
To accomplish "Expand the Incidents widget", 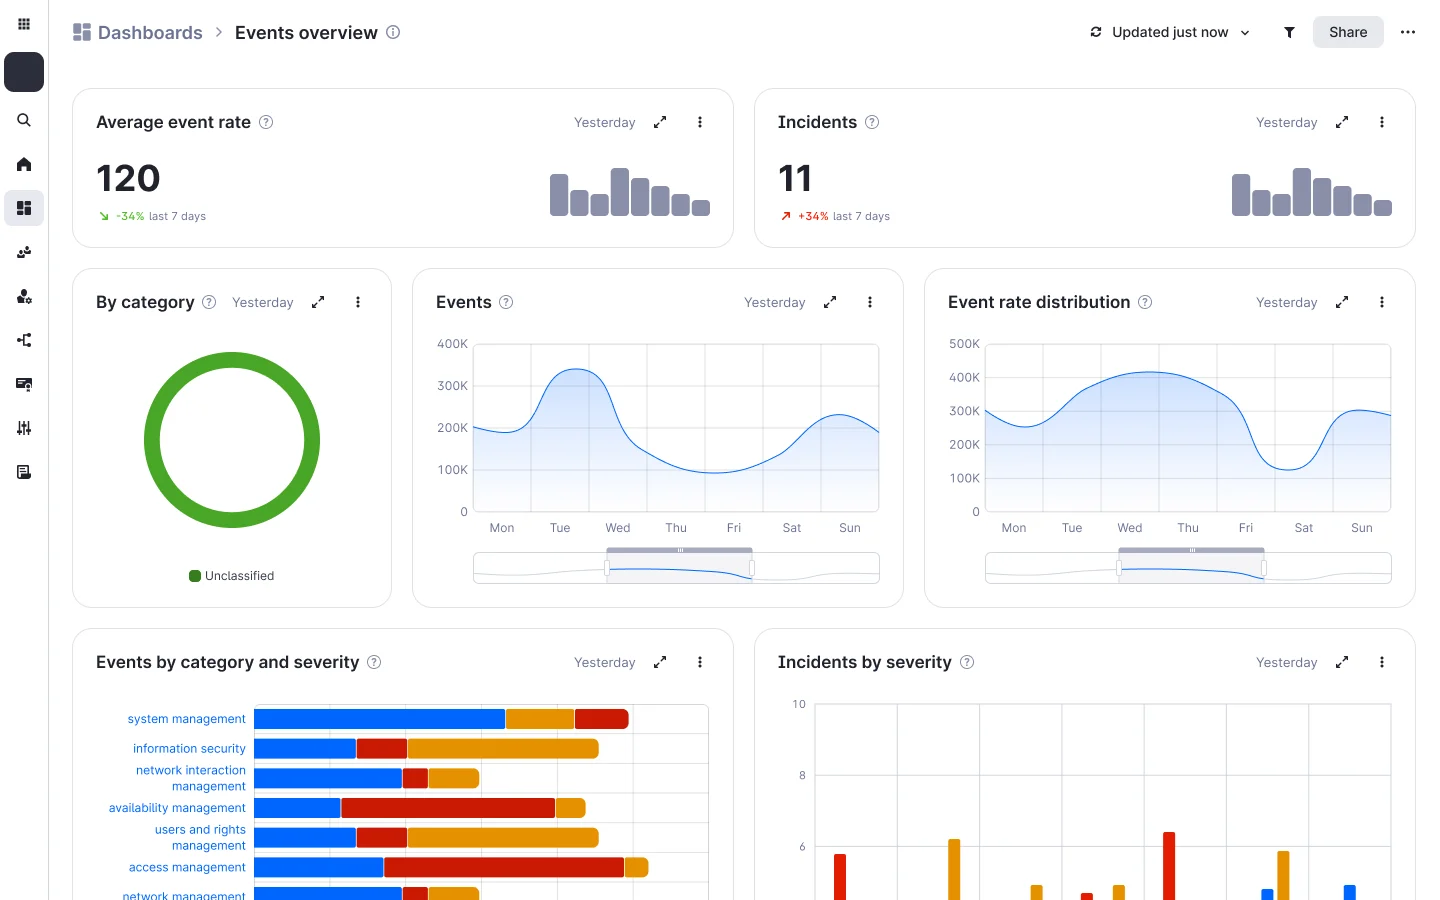I will tap(1342, 122).
